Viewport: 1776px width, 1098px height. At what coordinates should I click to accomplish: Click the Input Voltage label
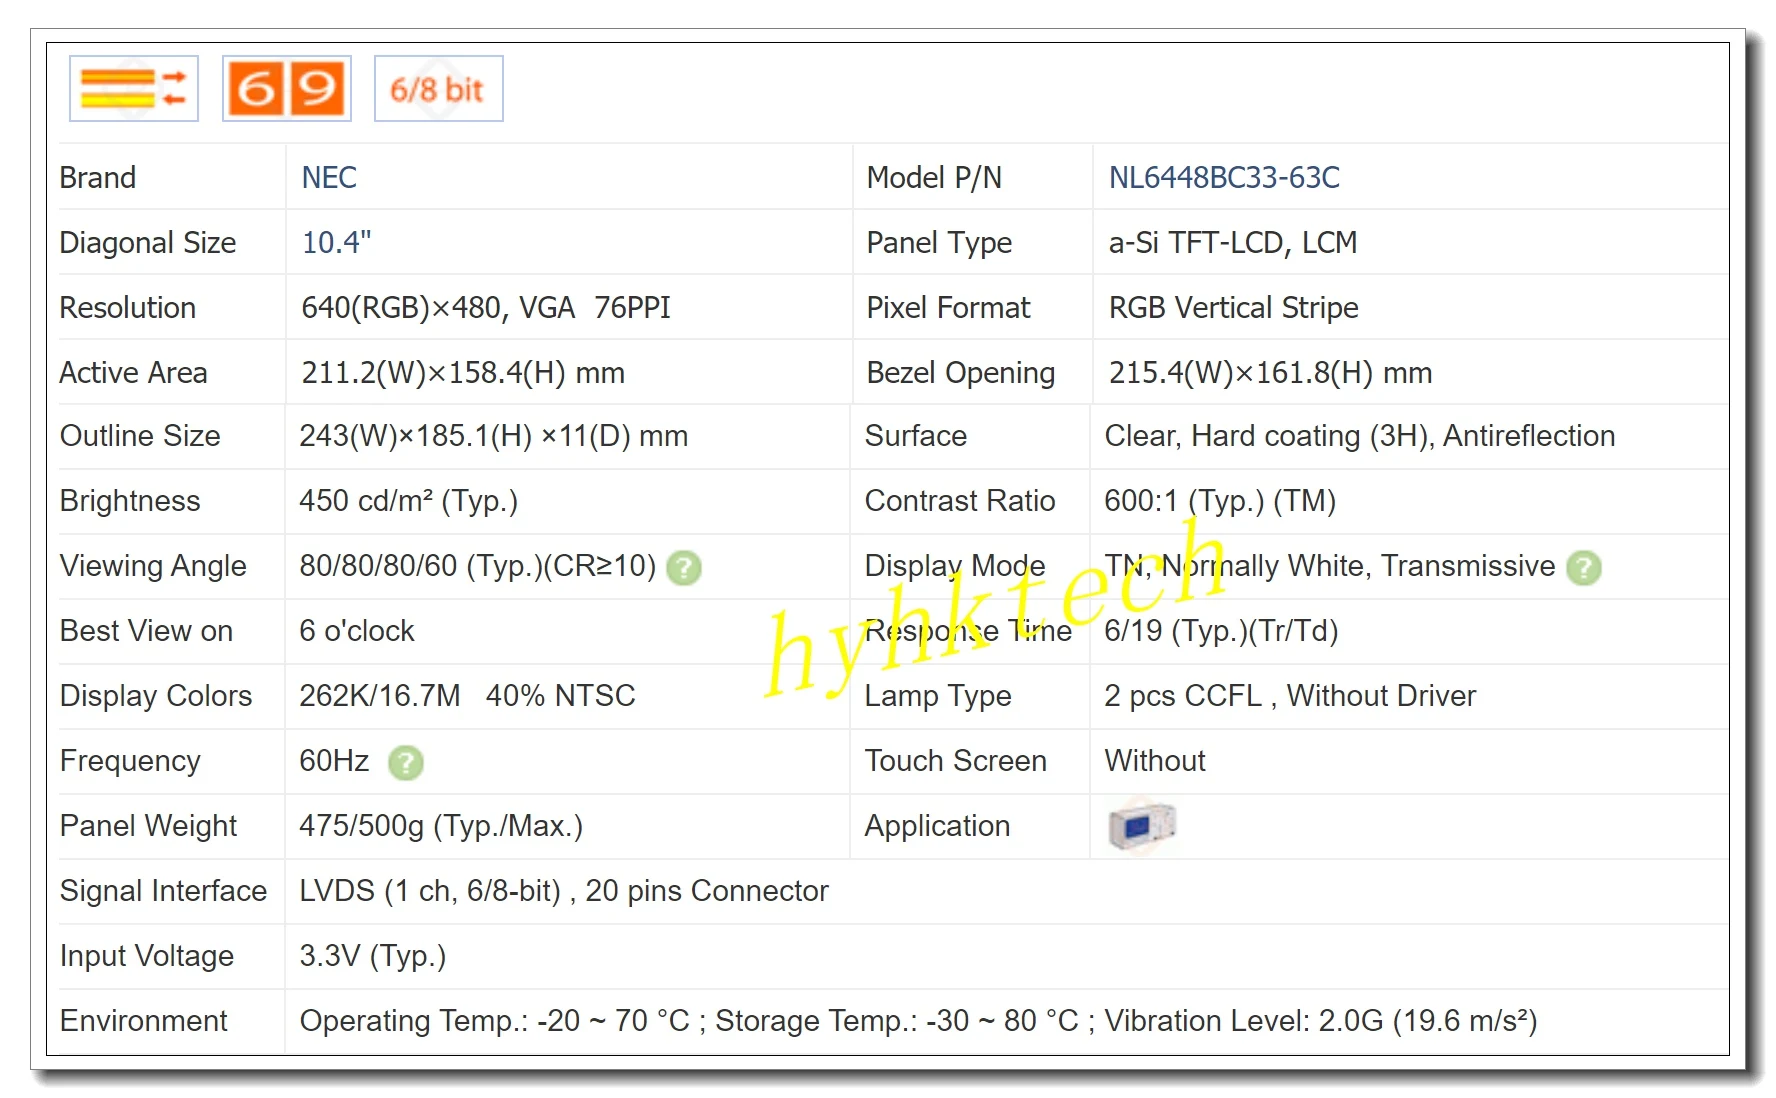click(147, 956)
